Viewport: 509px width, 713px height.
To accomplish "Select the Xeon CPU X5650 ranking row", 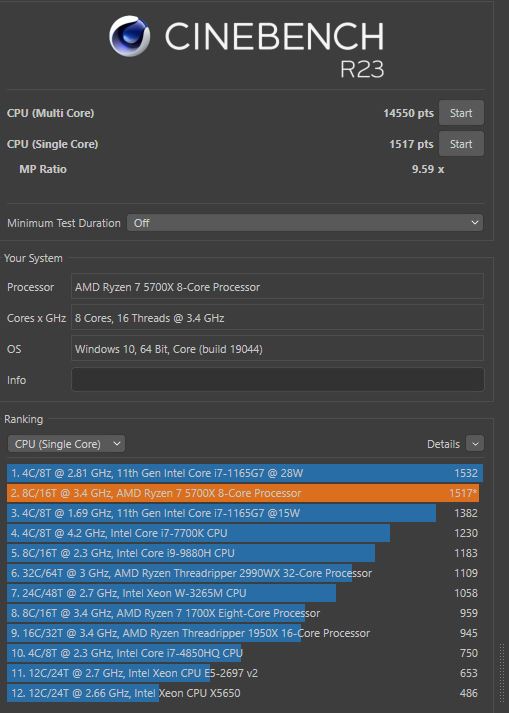I will pos(245,693).
